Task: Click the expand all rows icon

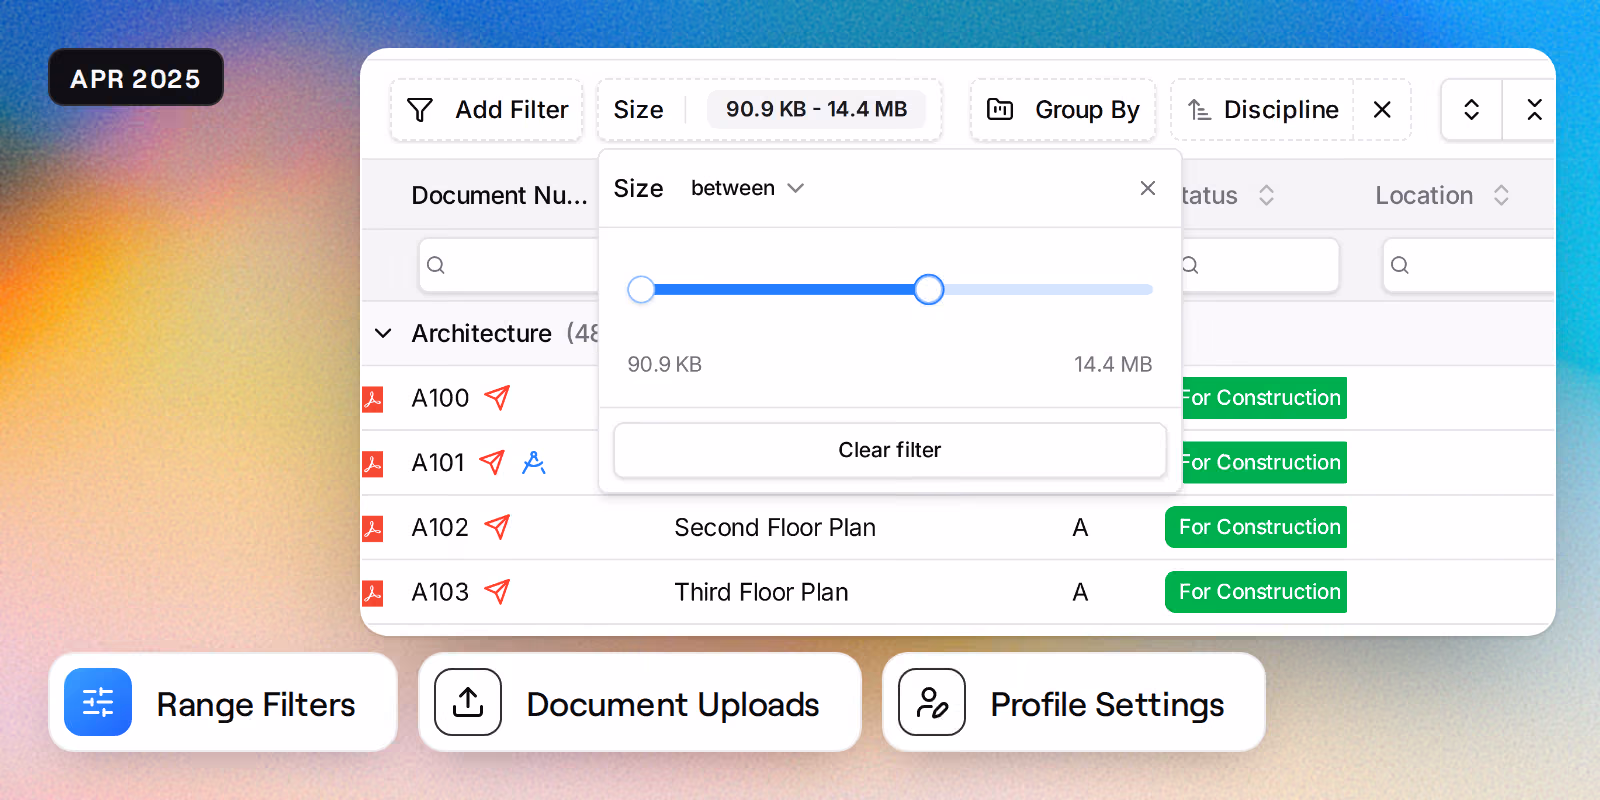Action: click(1471, 110)
